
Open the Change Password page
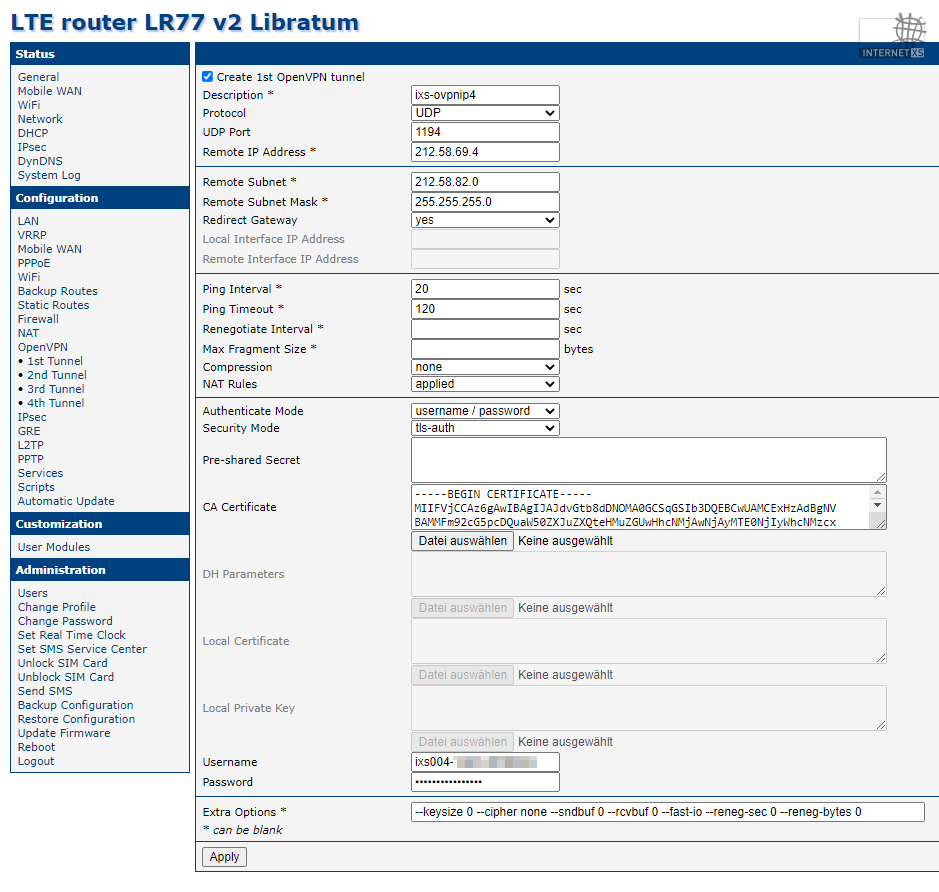[x=65, y=621]
